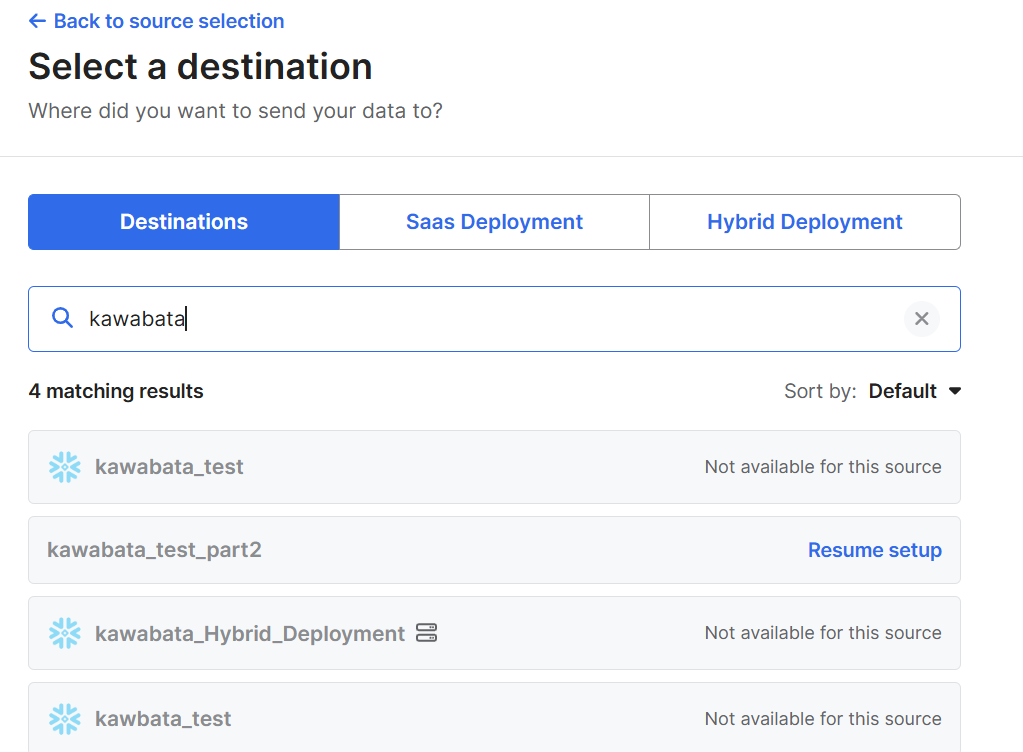Select the kawabata_Hybrid_Deployment destination name
Viewport: 1023px width, 752px height.
point(249,633)
